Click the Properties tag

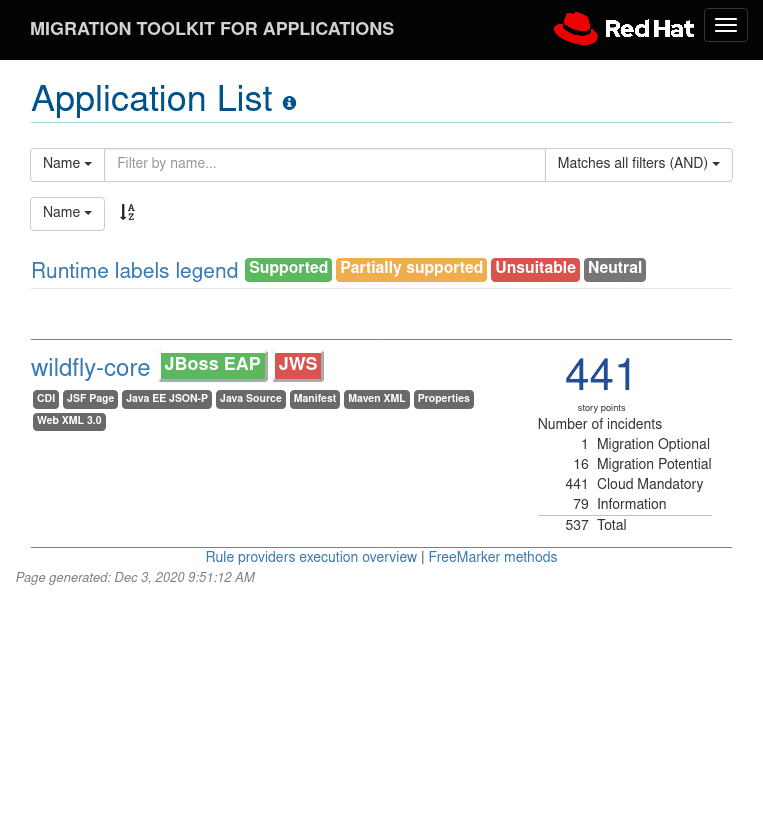coord(444,399)
